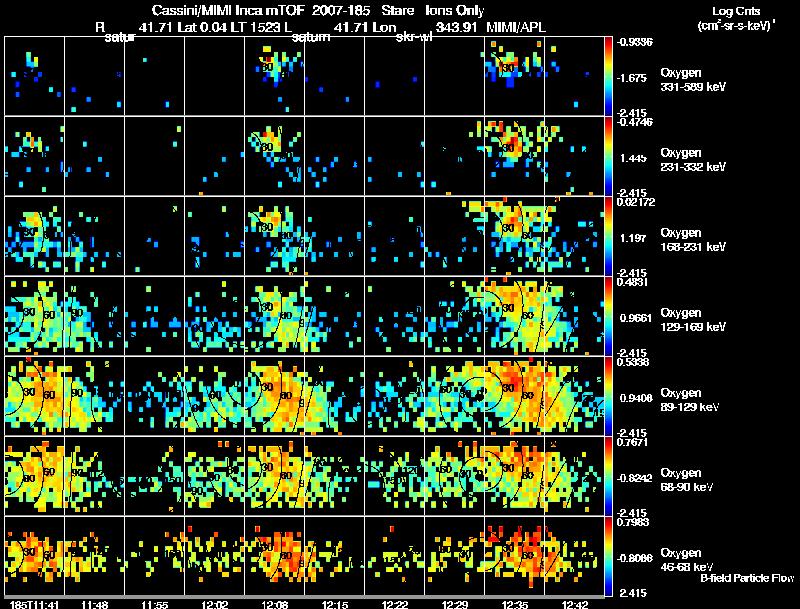Screen dimensions: 800x609
Task: Select the 'Oxygen 68-90 keV' row label
Action: pos(687,480)
